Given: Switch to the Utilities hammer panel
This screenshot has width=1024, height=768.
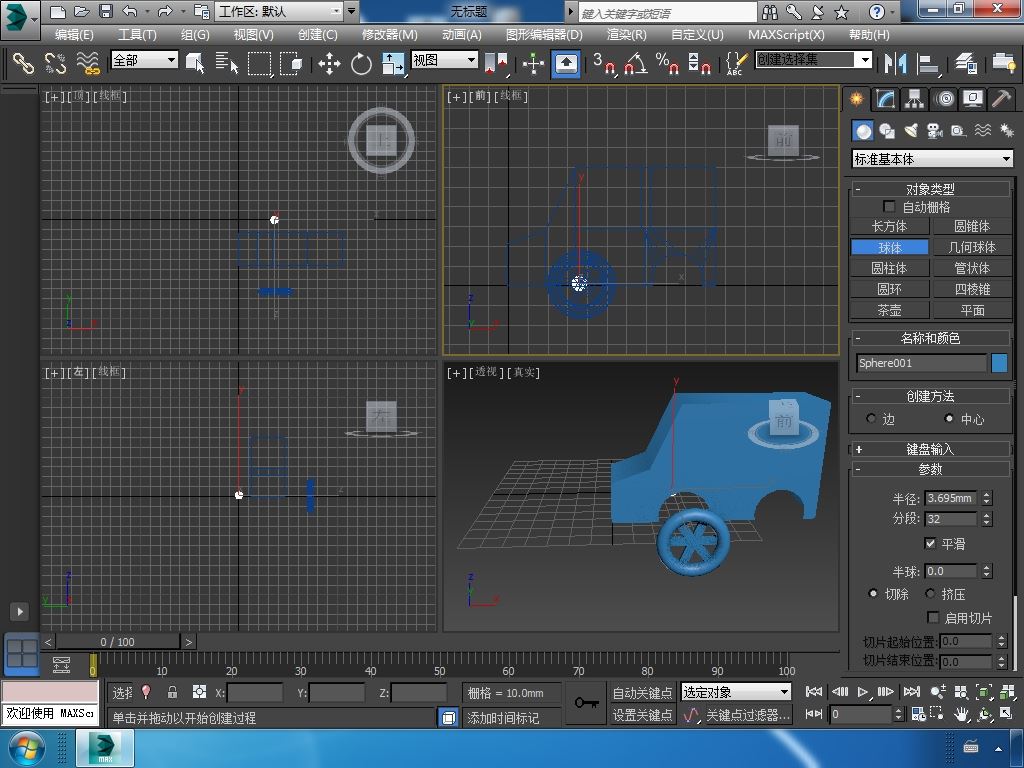Looking at the screenshot, I should (1001, 99).
